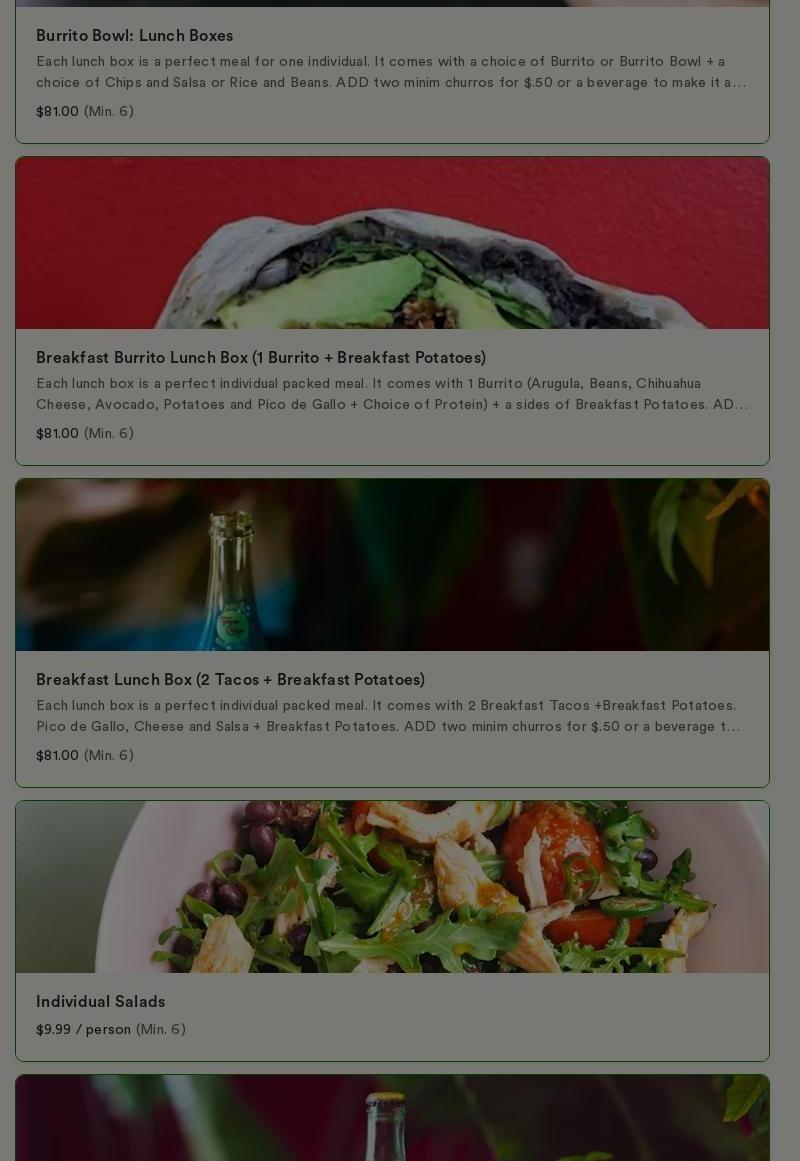Click the Burrito Bowl $81.00 price
Image resolution: width=800 pixels, height=1161 pixels.
[57, 111]
